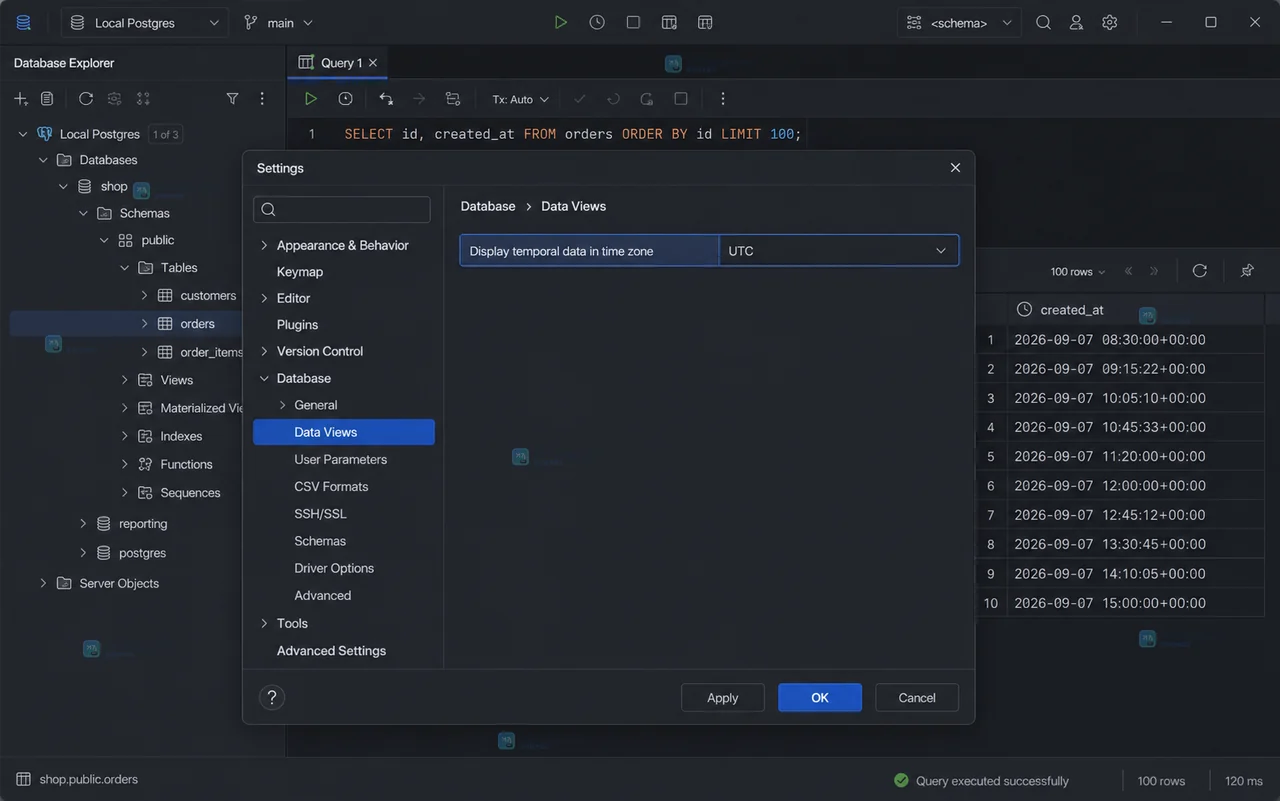Click the Apply button
This screenshot has height=801, width=1280.
pos(722,698)
